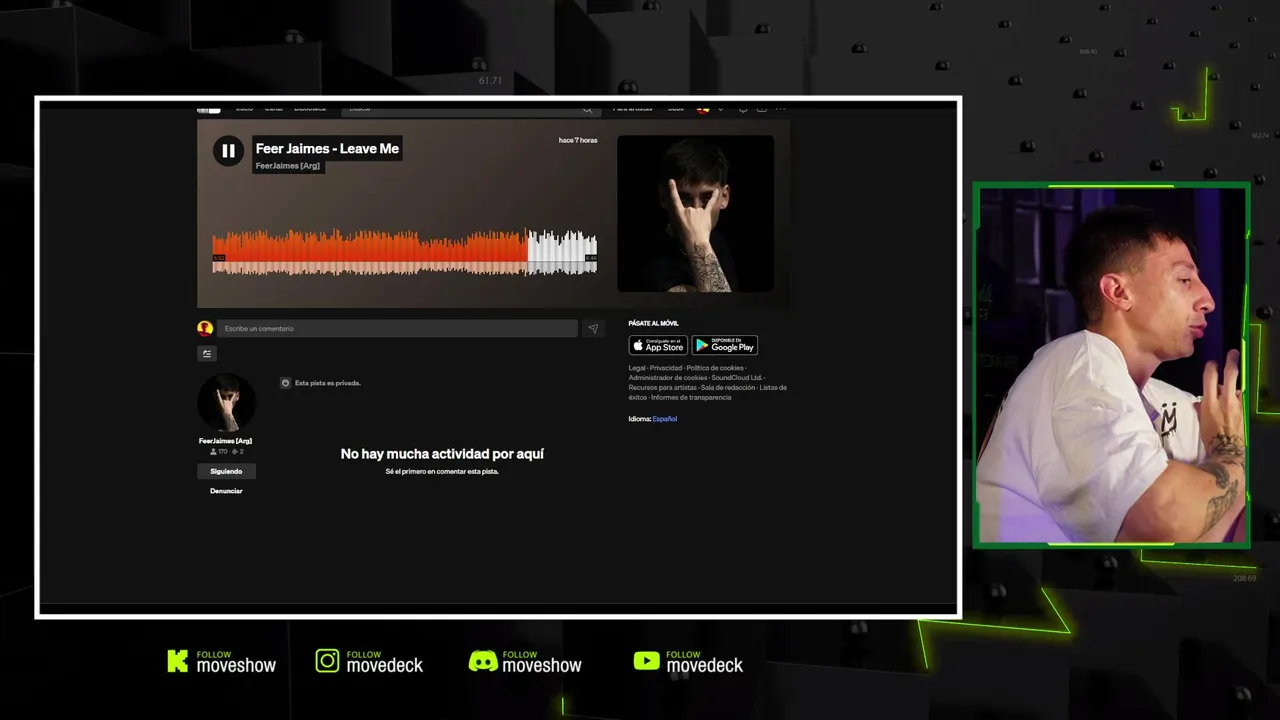Open the Privacidad footer link
Image resolution: width=1280 pixels, height=720 pixels.
(x=666, y=368)
